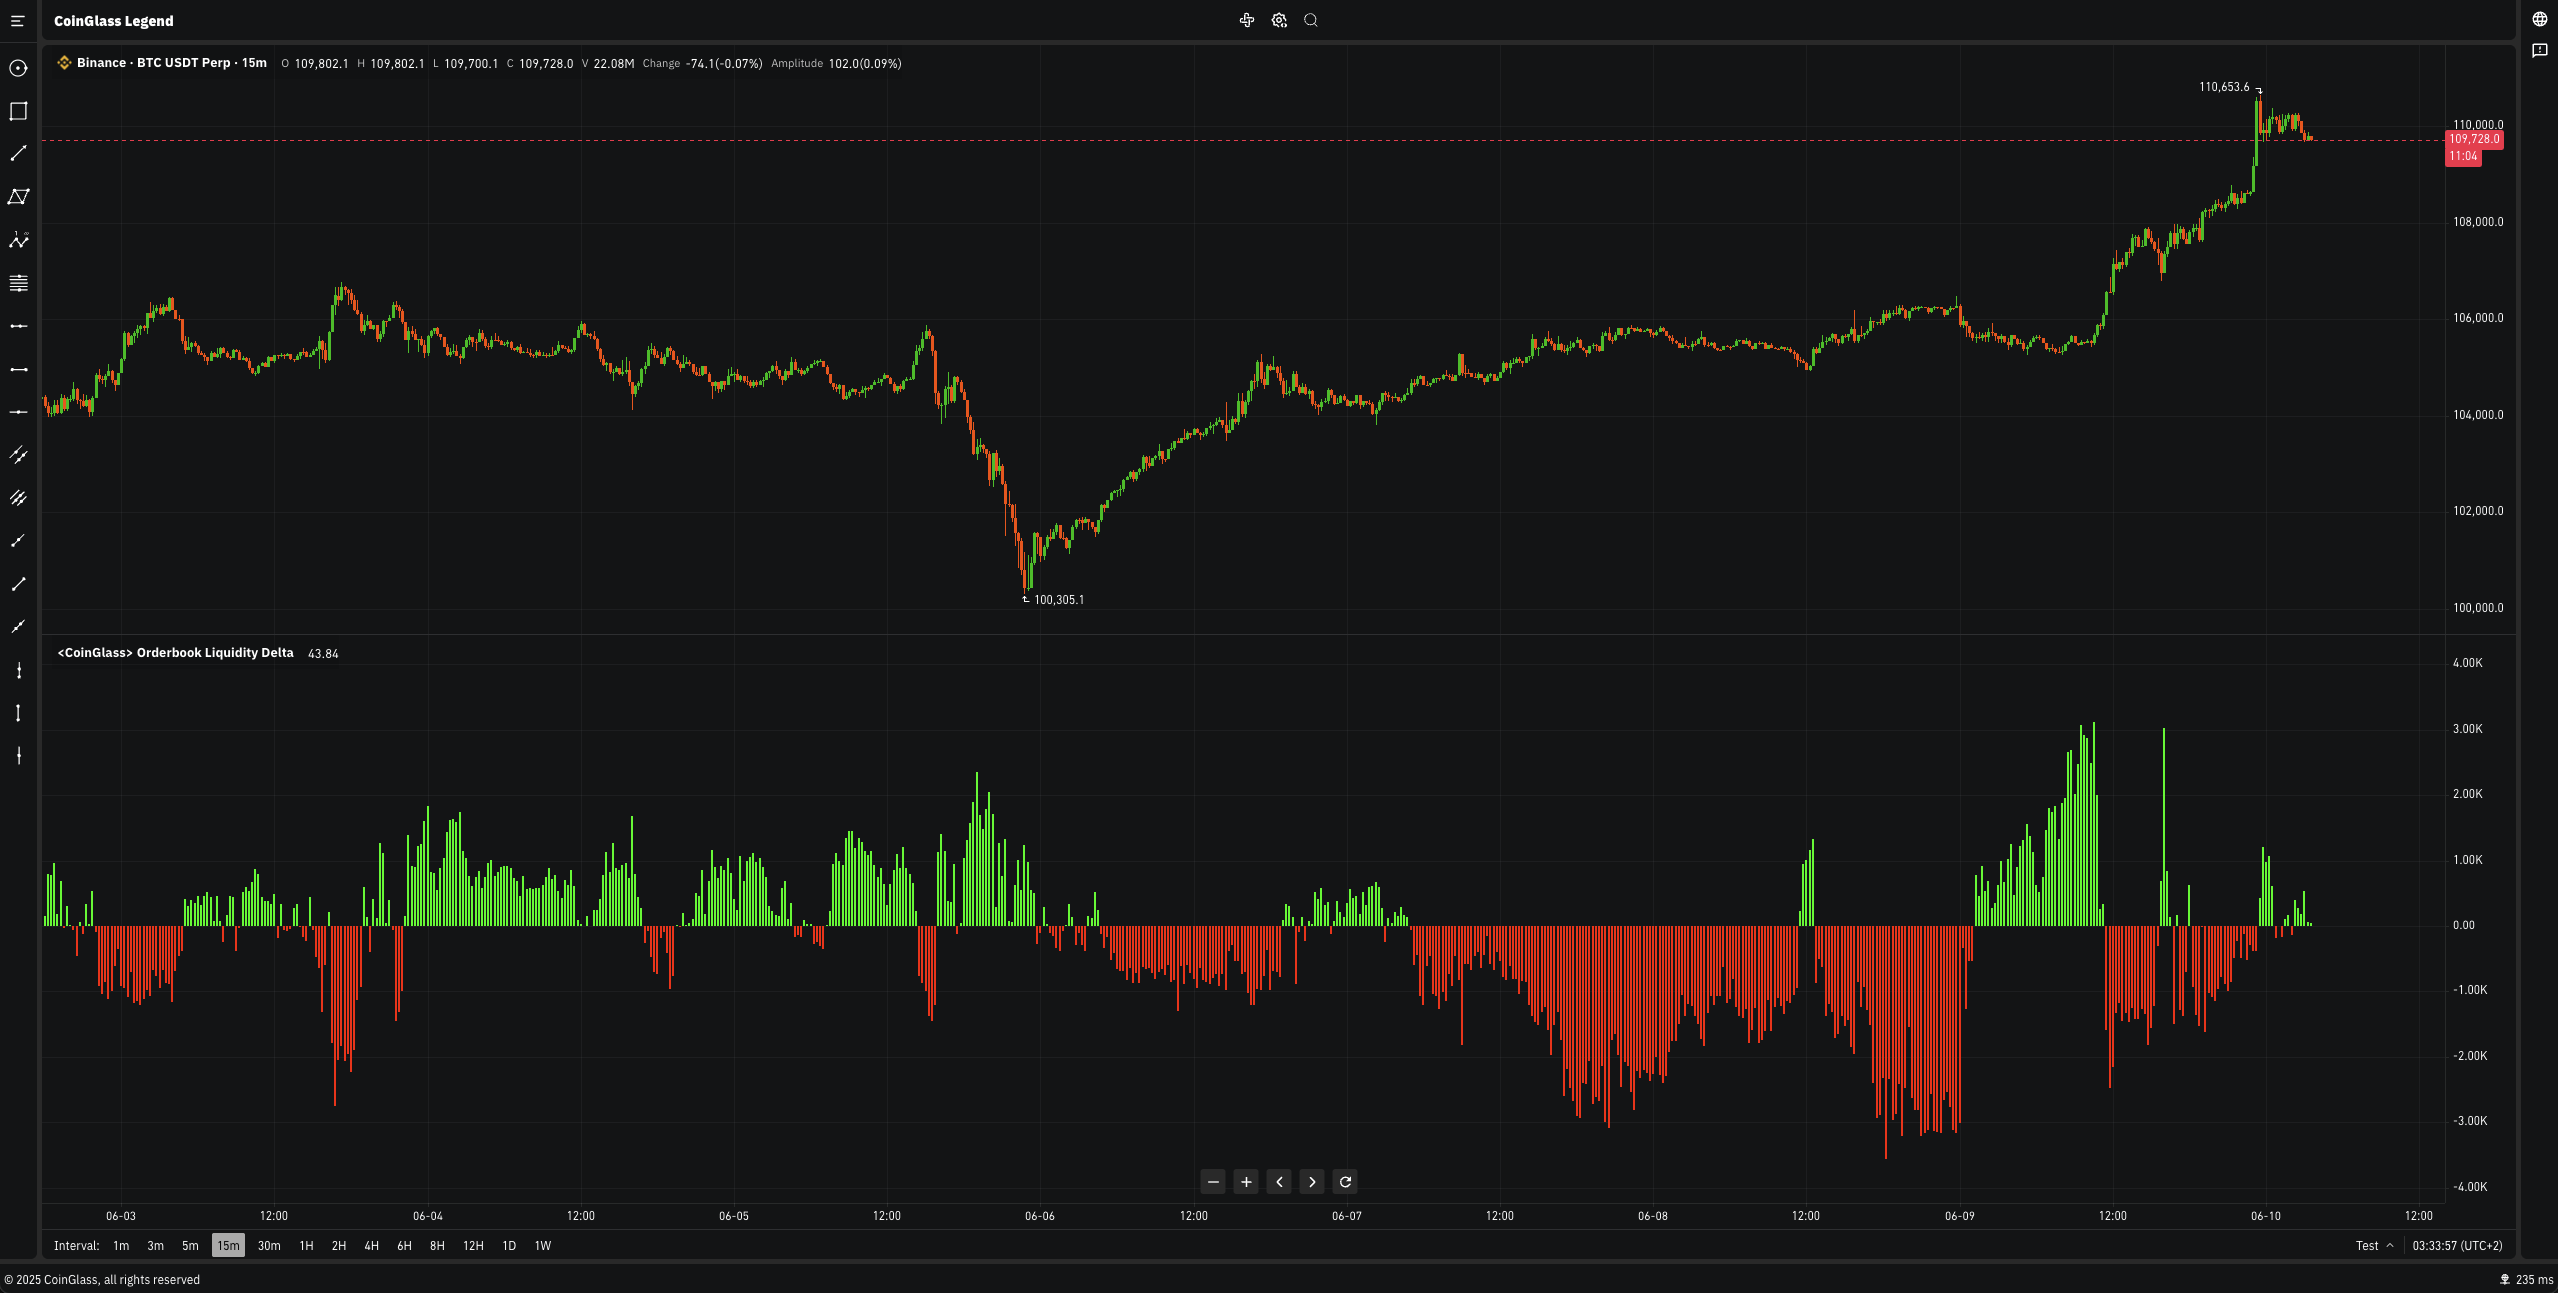2558x1293 pixels.
Task: Select the zigzag polyline drawing tool
Action: pyautogui.click(x=18, y=240)
